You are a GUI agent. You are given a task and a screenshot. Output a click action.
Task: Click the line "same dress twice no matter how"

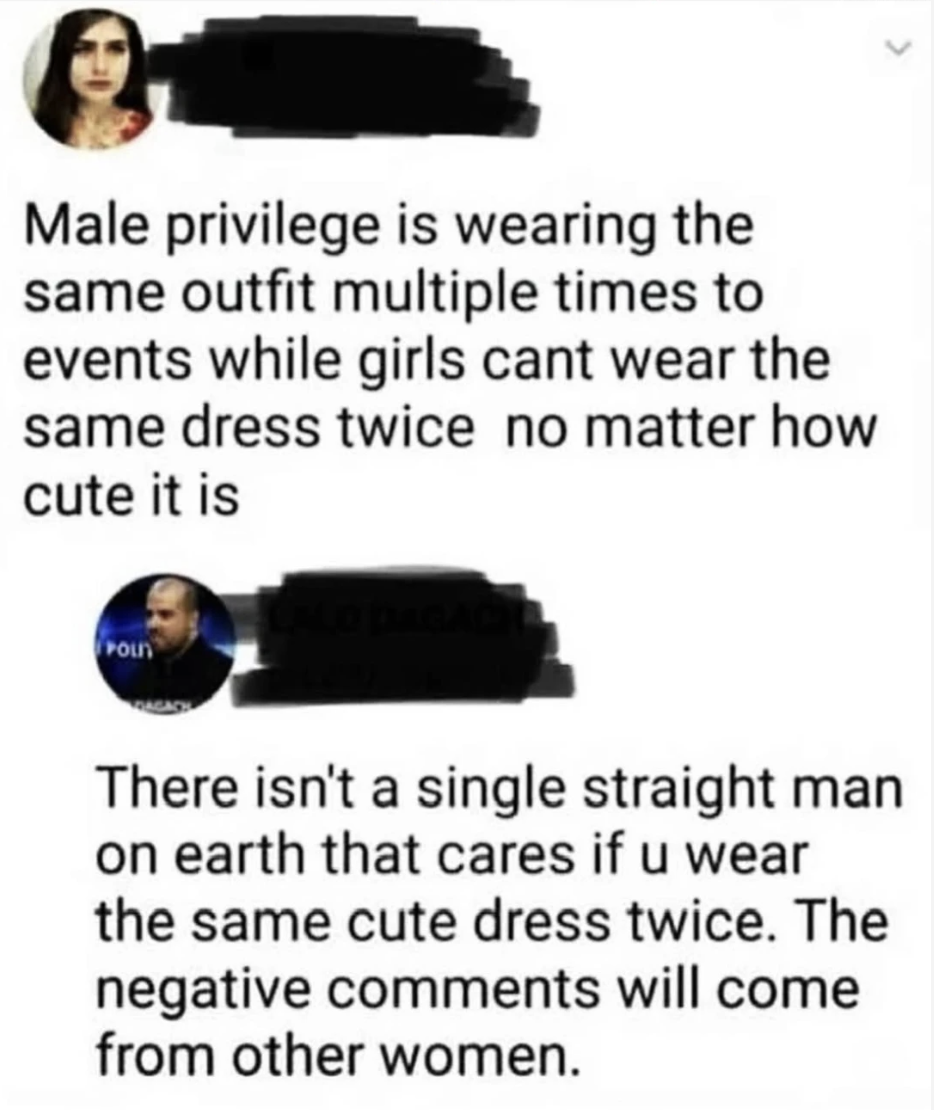tap(450, 430)
